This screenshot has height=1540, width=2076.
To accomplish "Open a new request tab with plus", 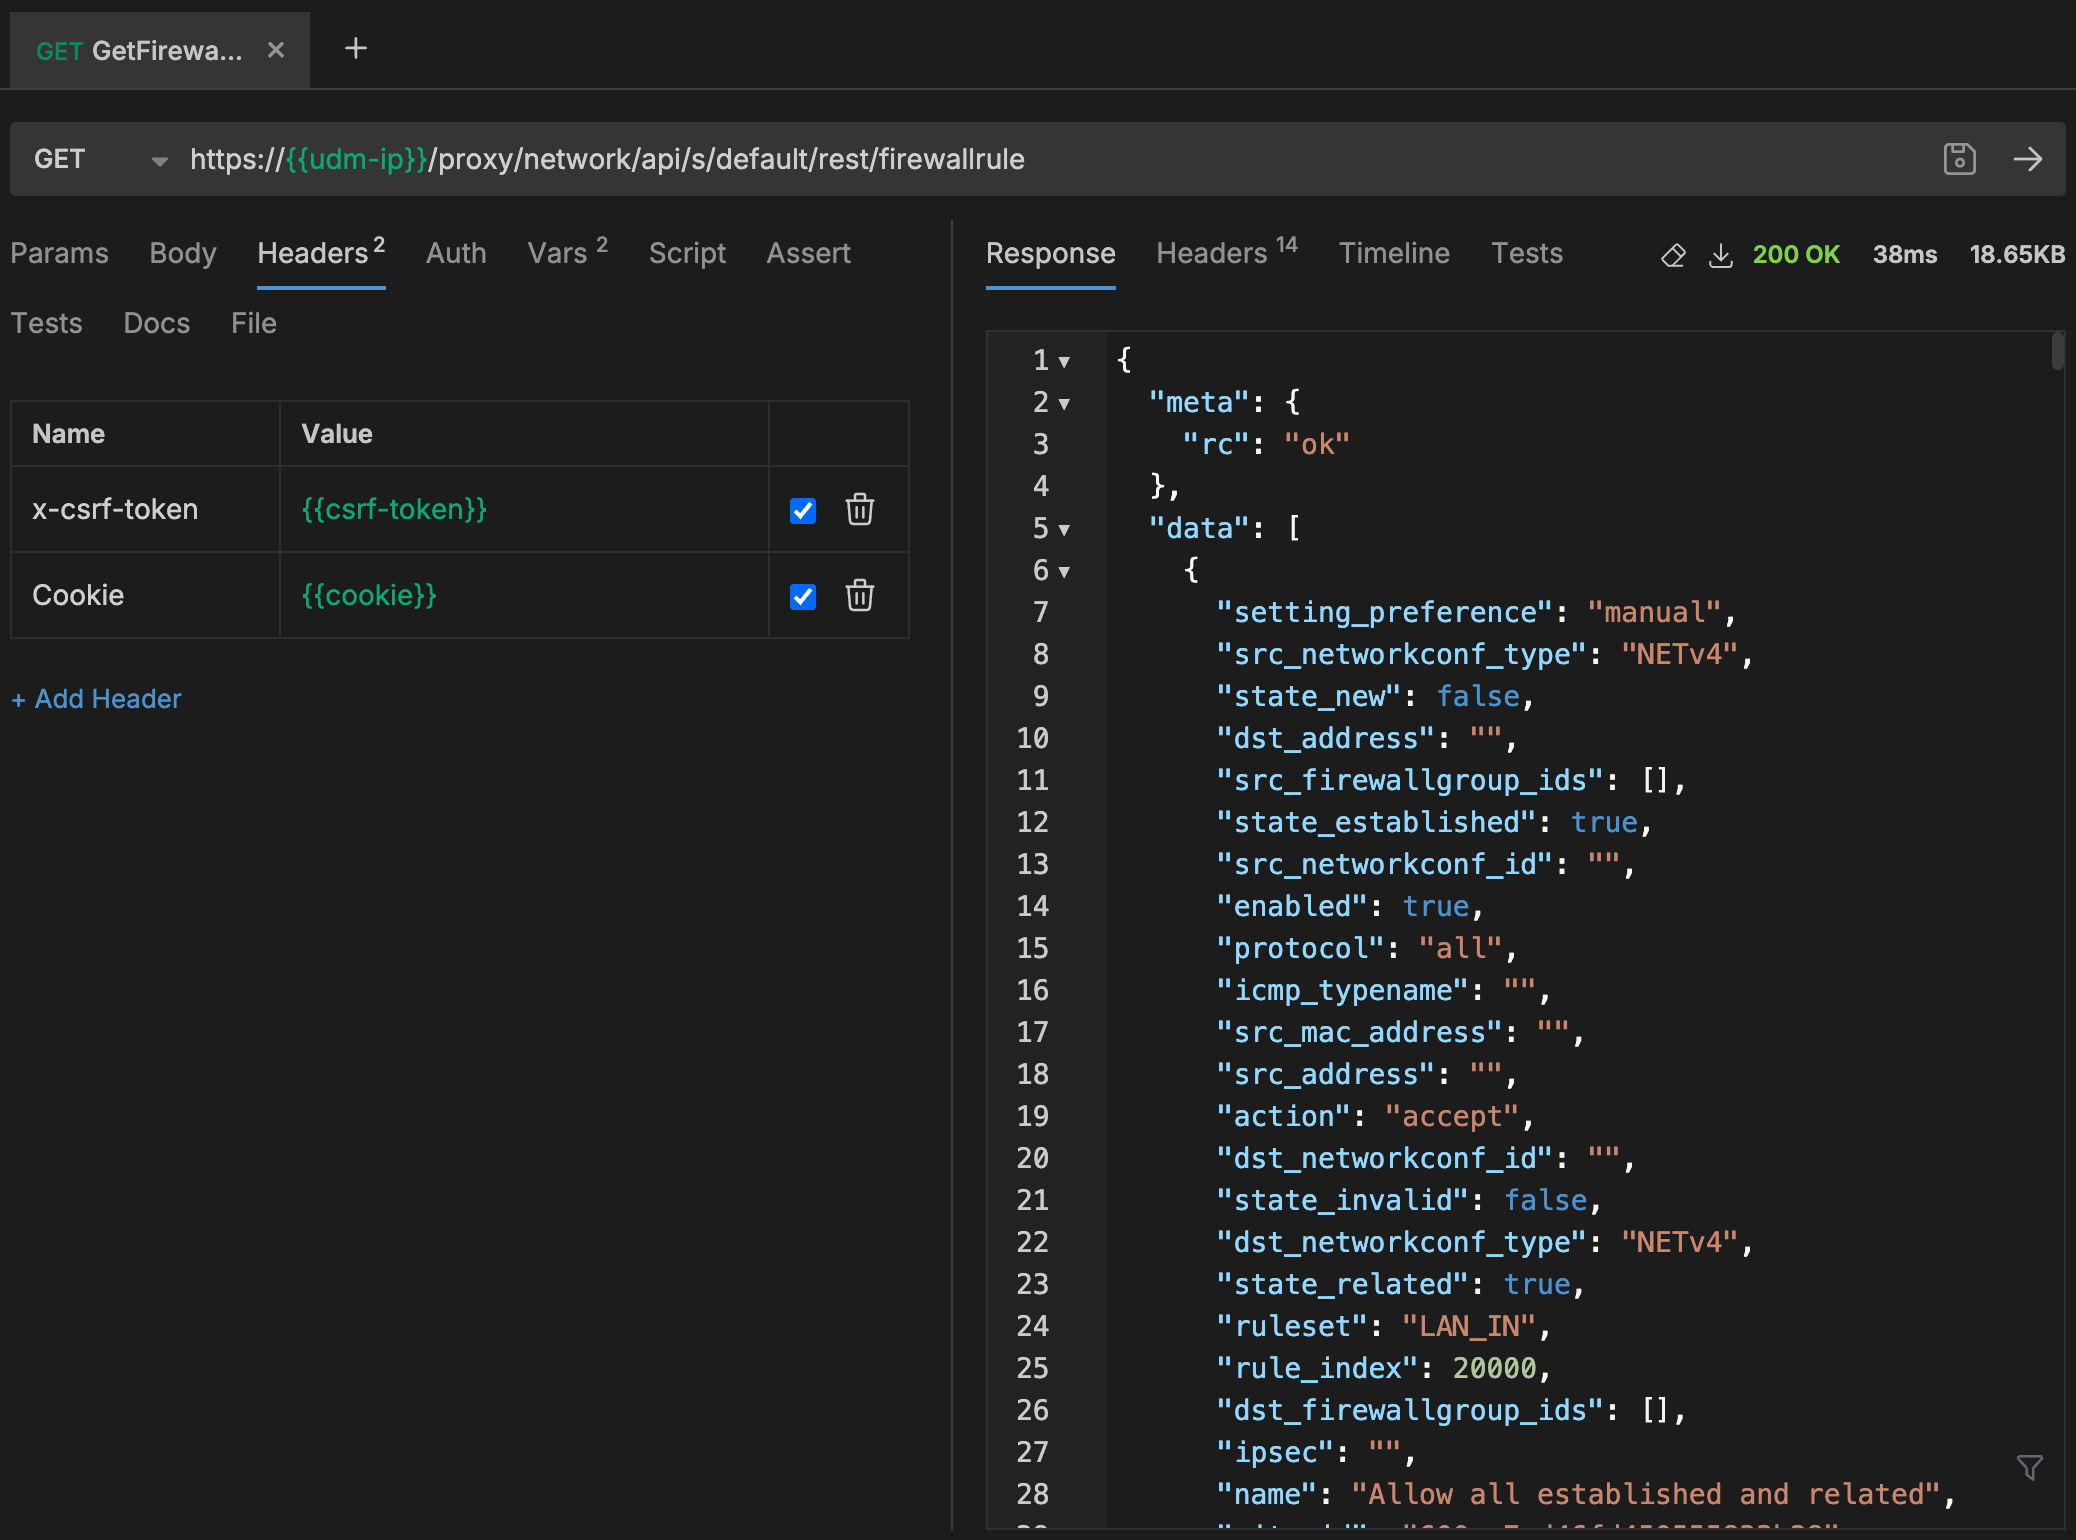I will point(355,48).
